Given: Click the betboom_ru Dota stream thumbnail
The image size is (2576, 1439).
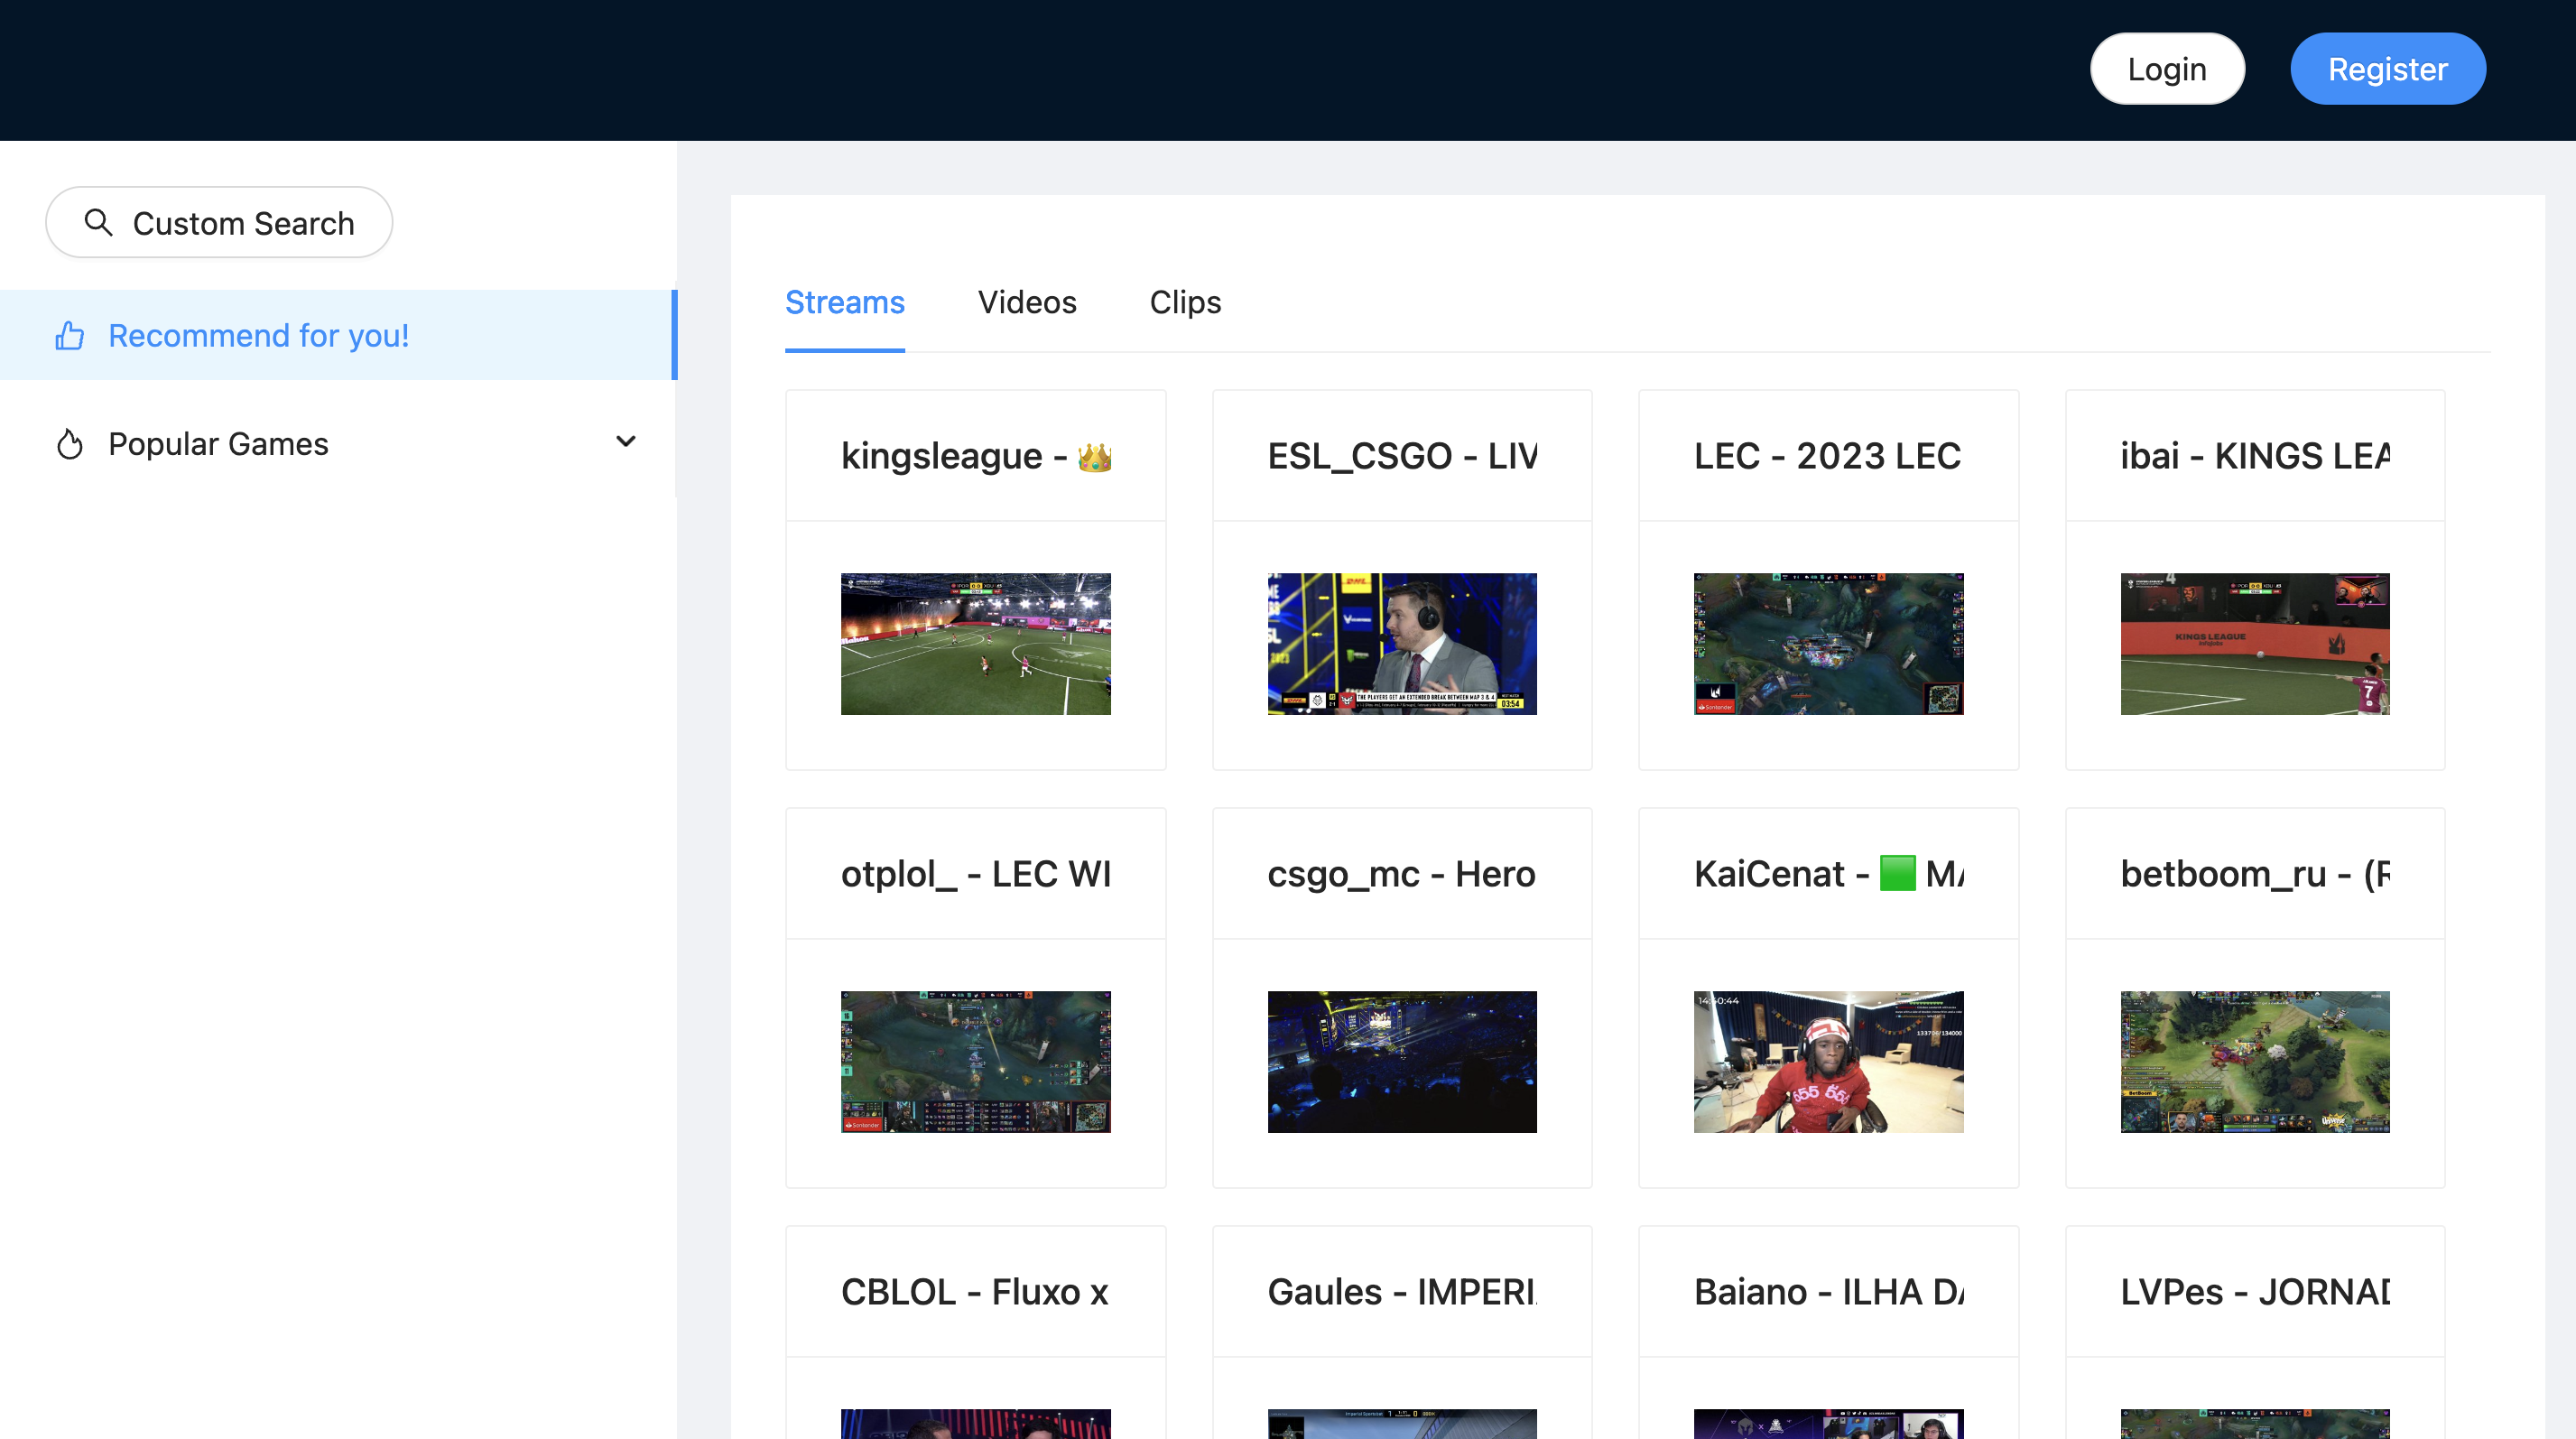Looking at the screenshot, I should click(x=2254, y=1061).
